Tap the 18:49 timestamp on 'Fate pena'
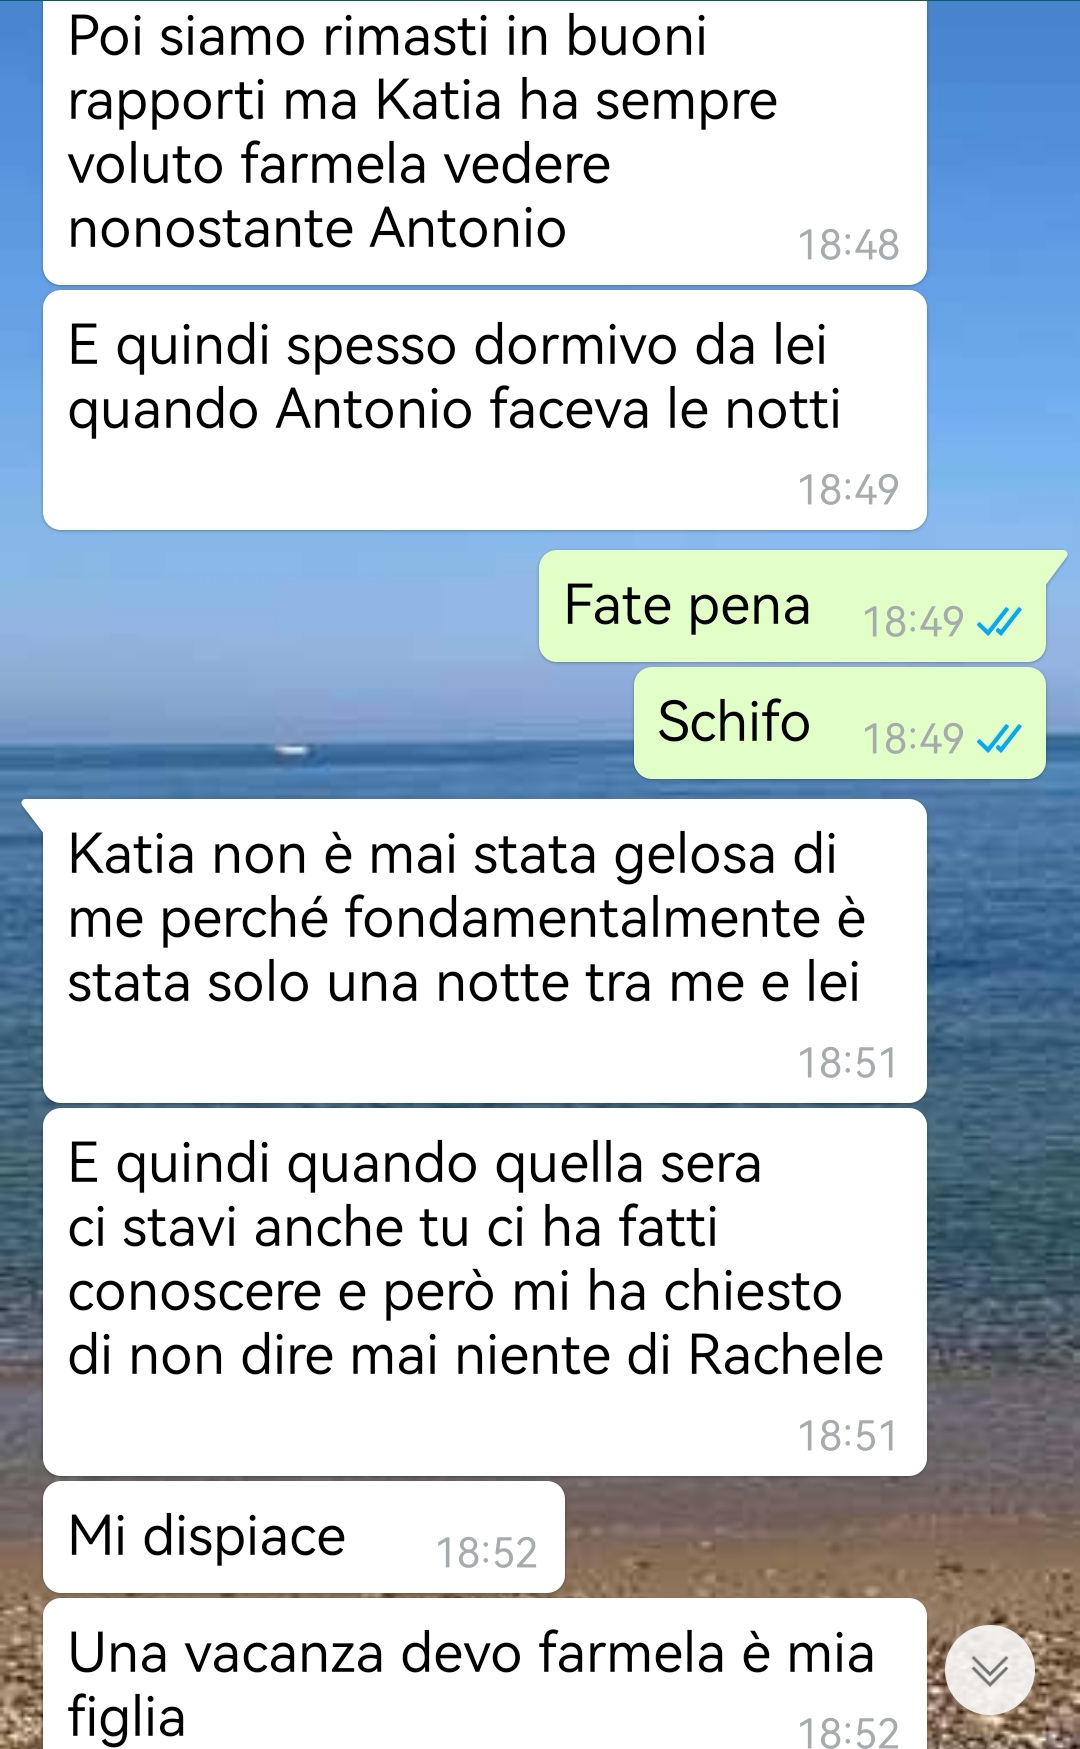The width and height of the screenshot is (1080, 1749). pos(913,622)
